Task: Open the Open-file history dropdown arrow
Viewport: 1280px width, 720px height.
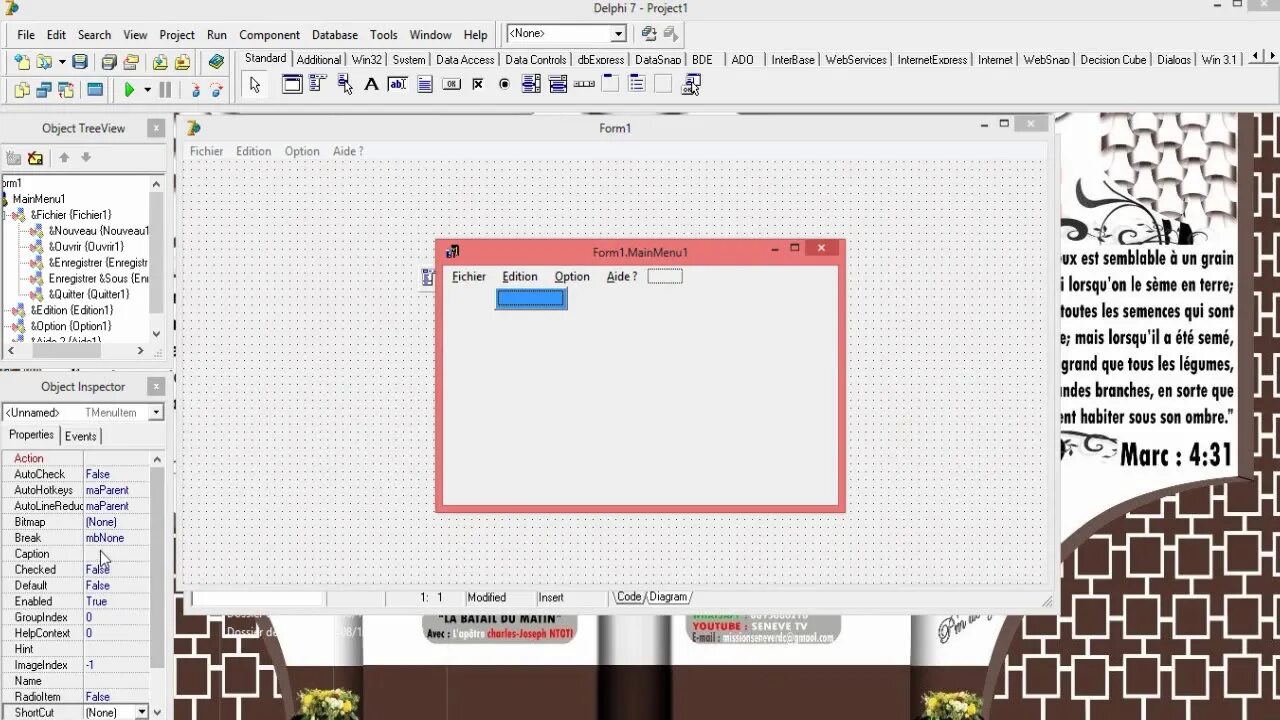Action: 62,62
